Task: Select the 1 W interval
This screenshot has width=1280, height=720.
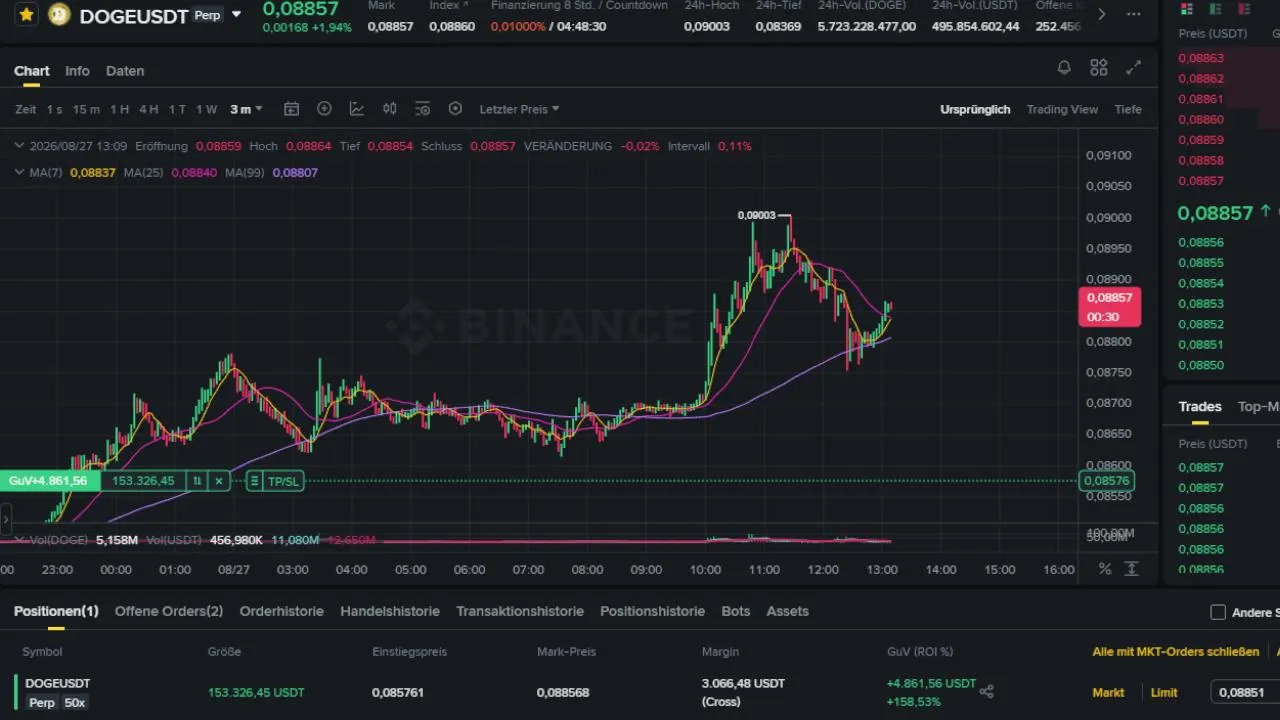Action: pos(207,109)
